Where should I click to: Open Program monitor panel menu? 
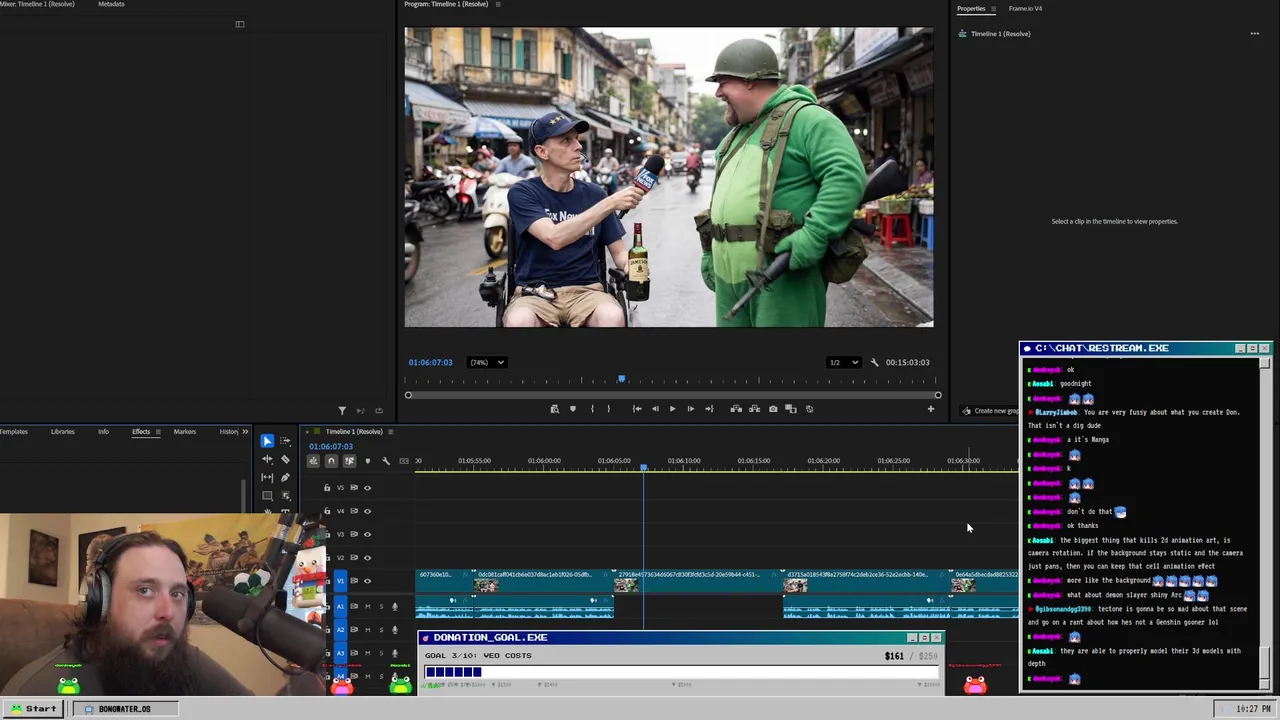click(498, 4)
